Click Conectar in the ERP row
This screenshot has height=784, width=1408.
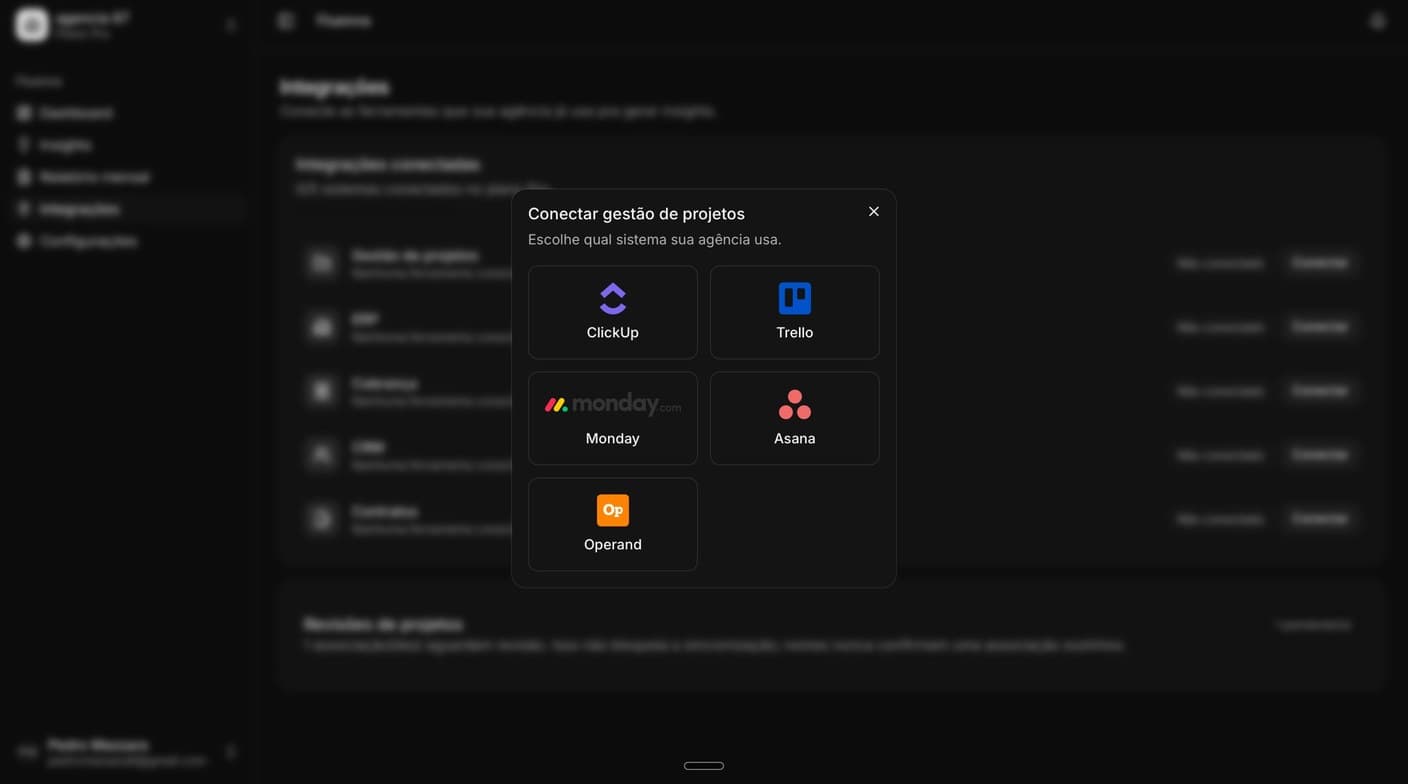coord(1320,326)
